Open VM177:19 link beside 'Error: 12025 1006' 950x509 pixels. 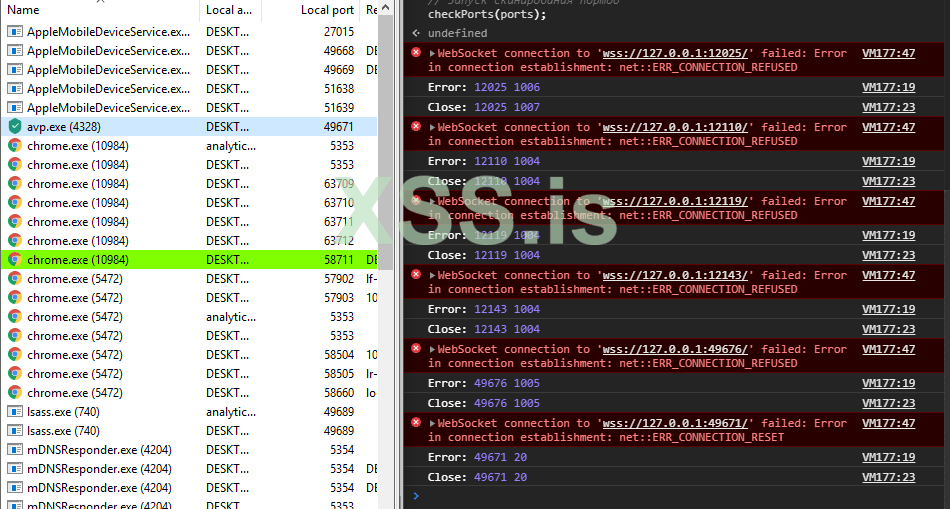point(888,87)
